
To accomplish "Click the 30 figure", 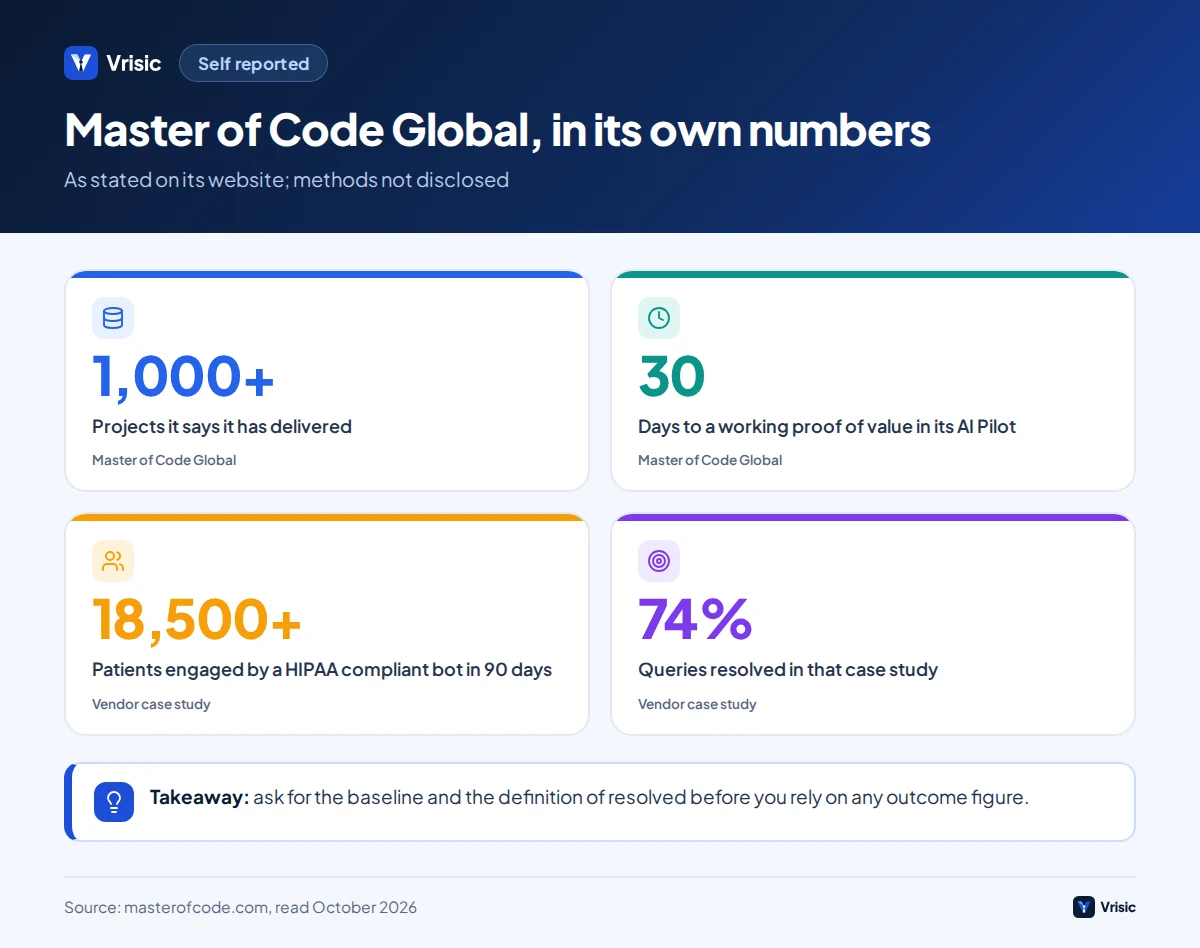I will (x=672, y=376).
